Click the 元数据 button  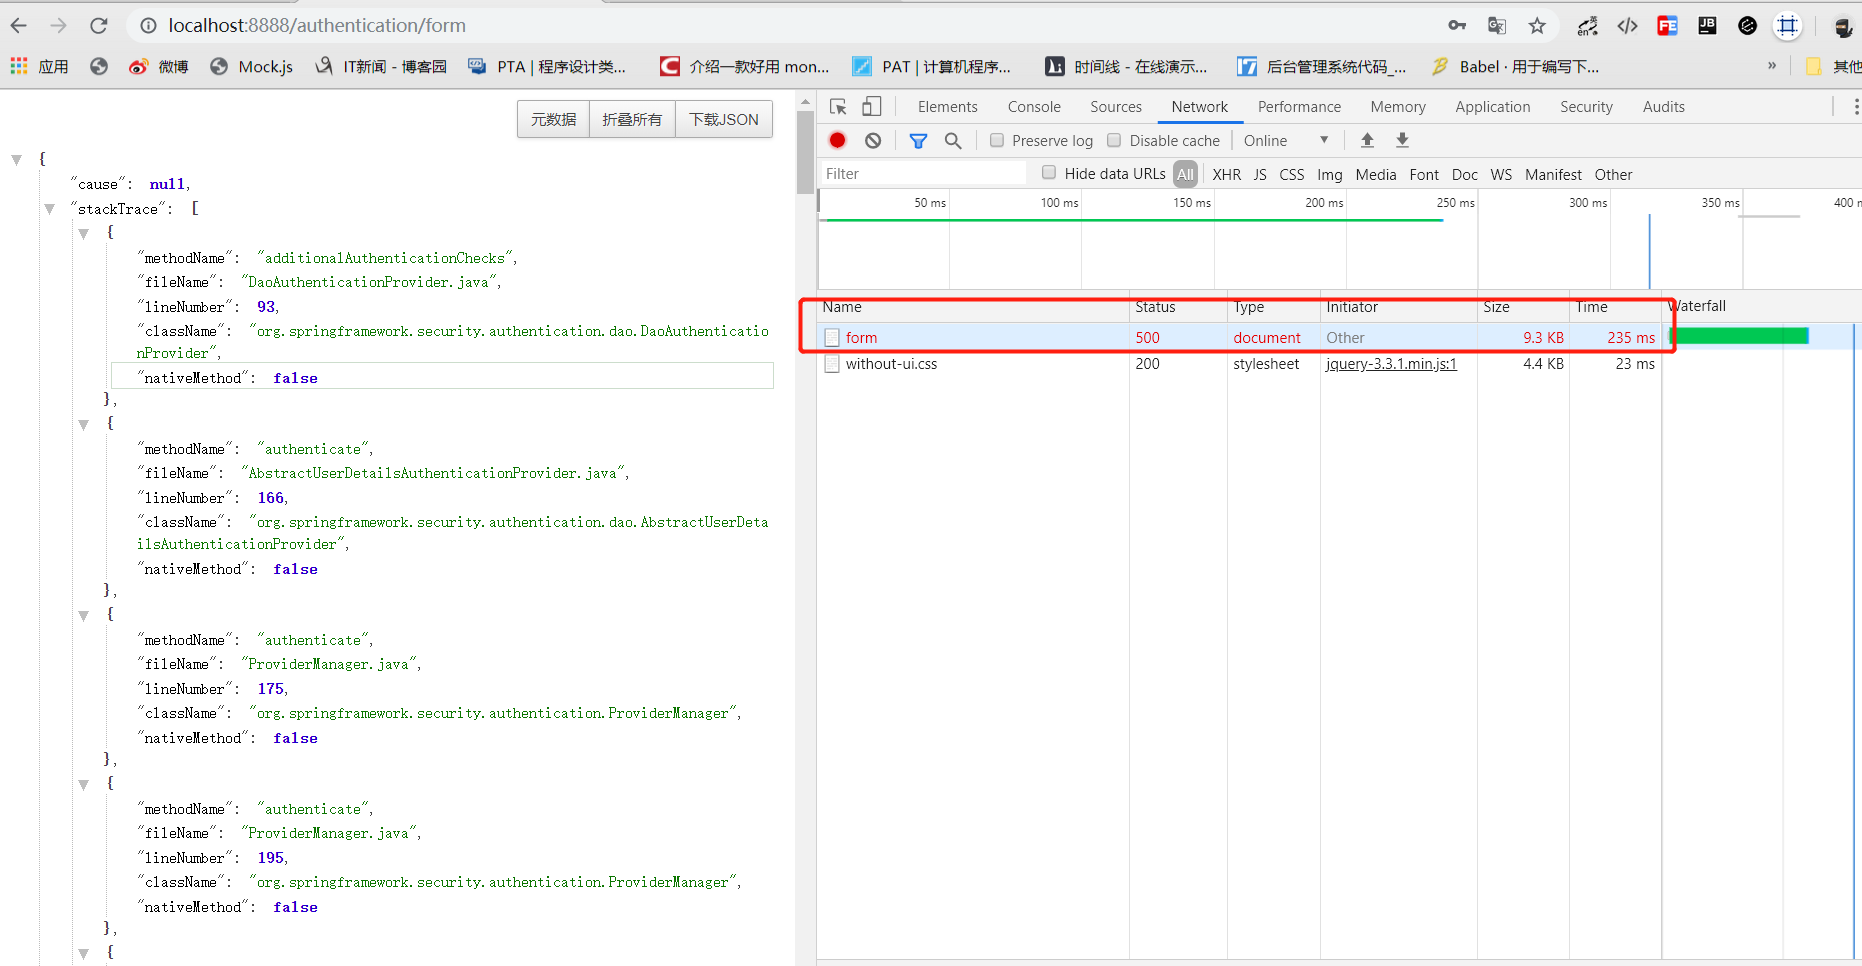[553, 119]
